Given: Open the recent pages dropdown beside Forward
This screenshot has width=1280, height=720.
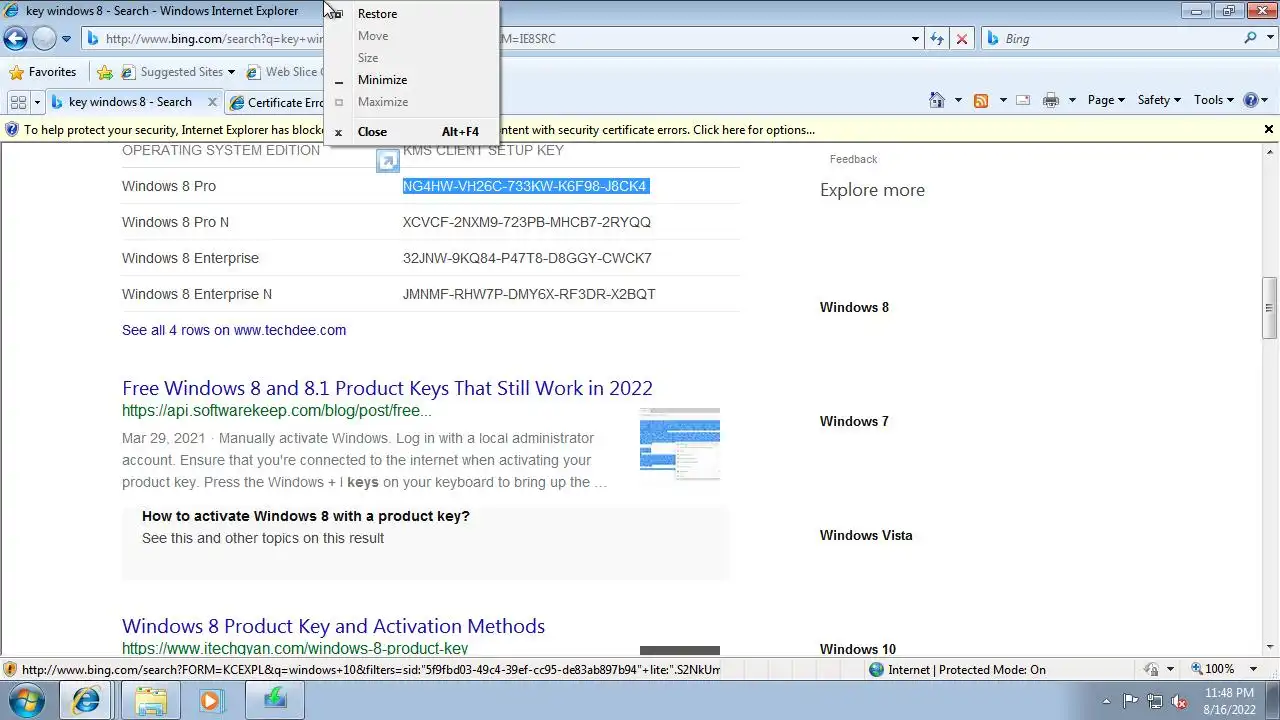Looking at the screenshot, I should click(66, 39).
